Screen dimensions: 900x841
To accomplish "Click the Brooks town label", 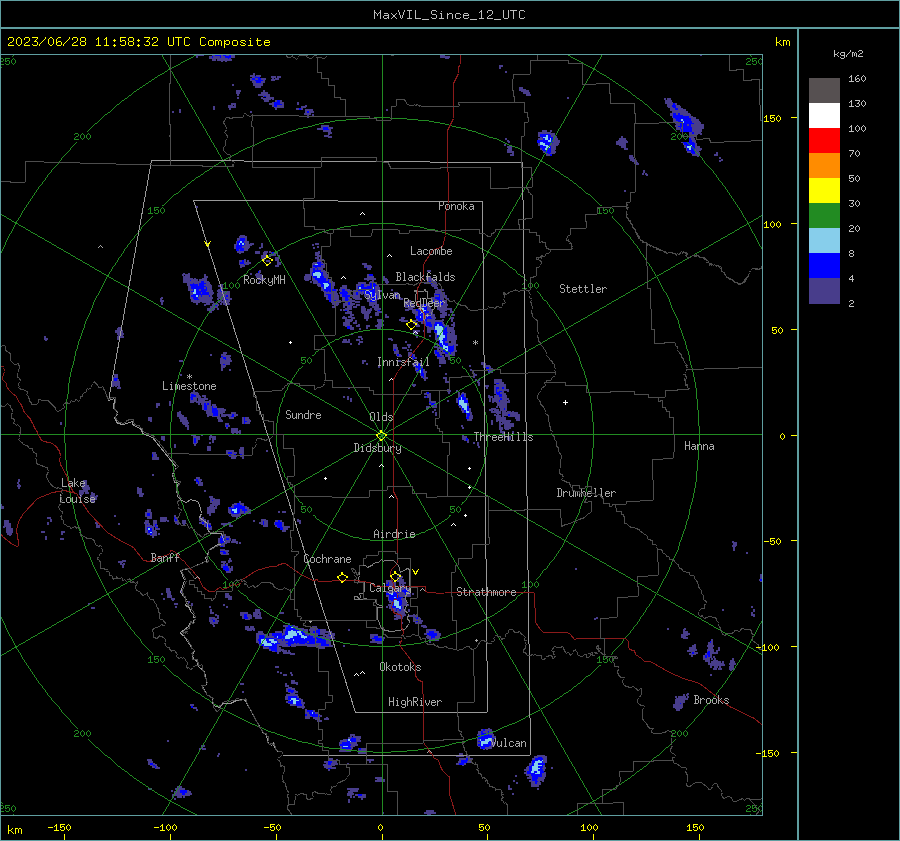I will [x=711, y=700].
